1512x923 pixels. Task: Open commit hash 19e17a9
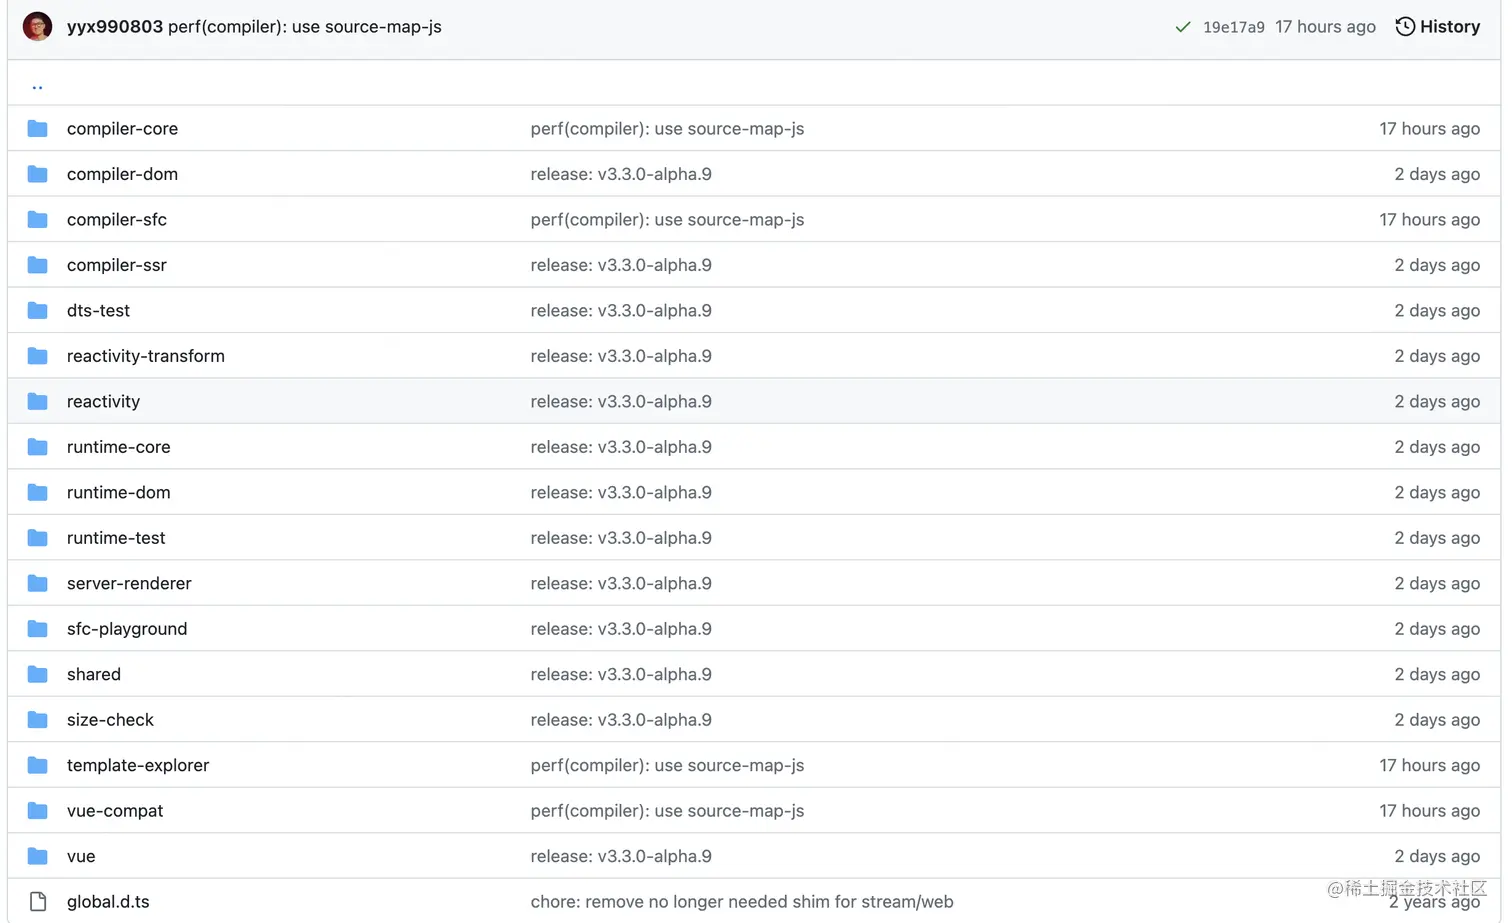pos(1233,27)
